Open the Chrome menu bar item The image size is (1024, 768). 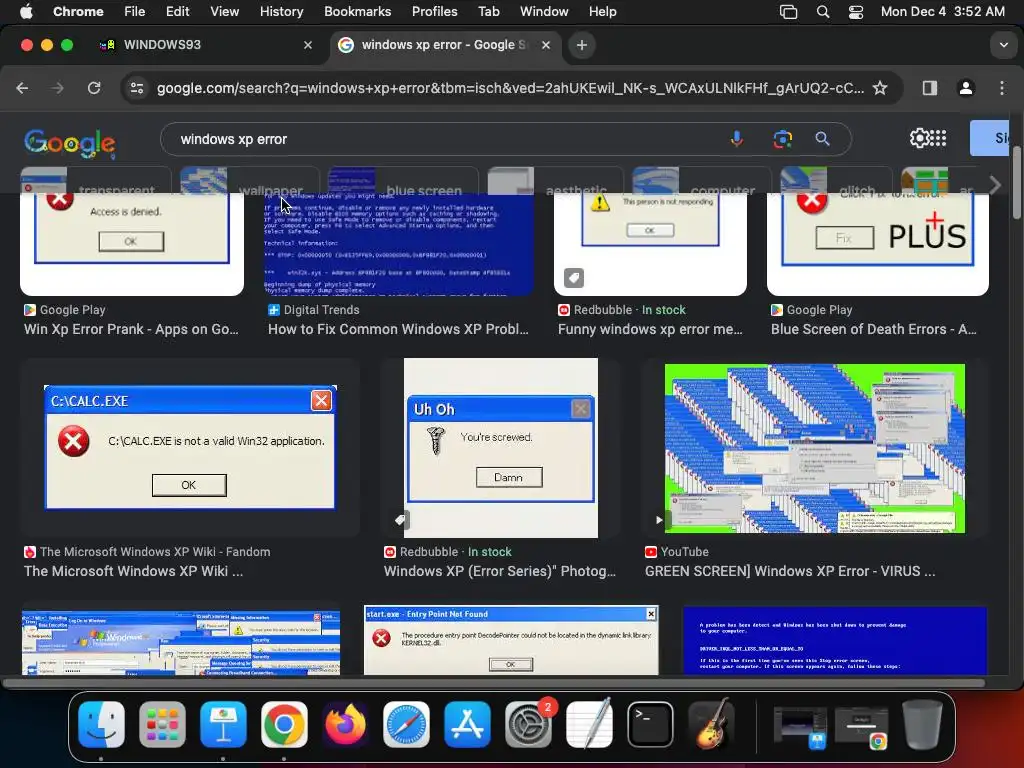click(78, 11)
